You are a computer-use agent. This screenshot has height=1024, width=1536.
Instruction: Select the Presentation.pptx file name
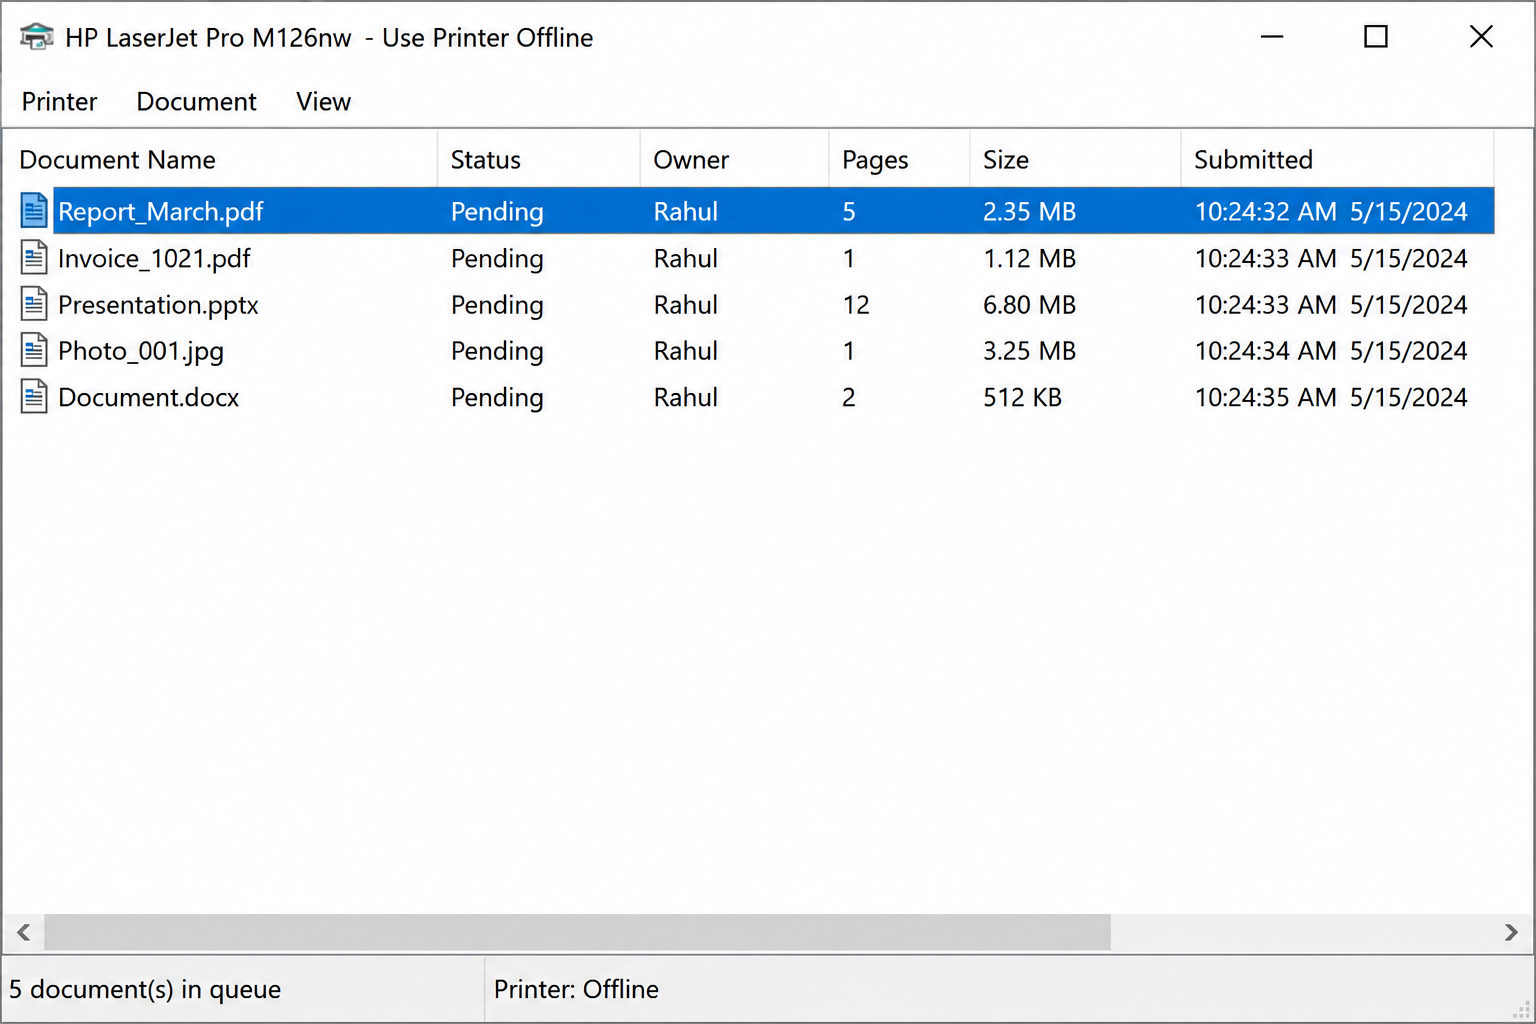[158, 305]
